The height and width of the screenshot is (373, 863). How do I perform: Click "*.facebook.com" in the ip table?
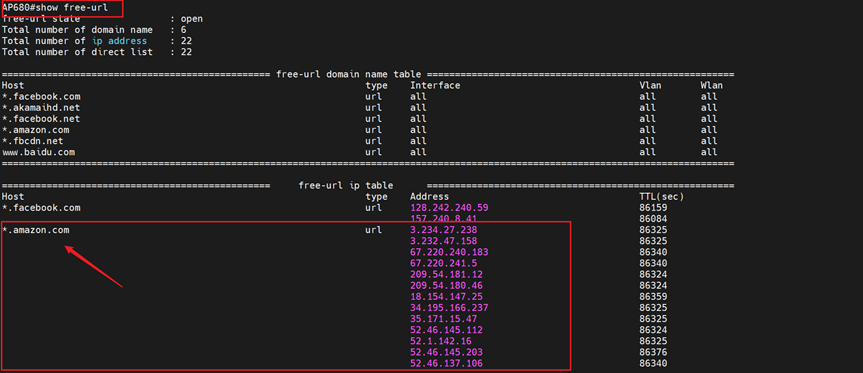point(41,207)
